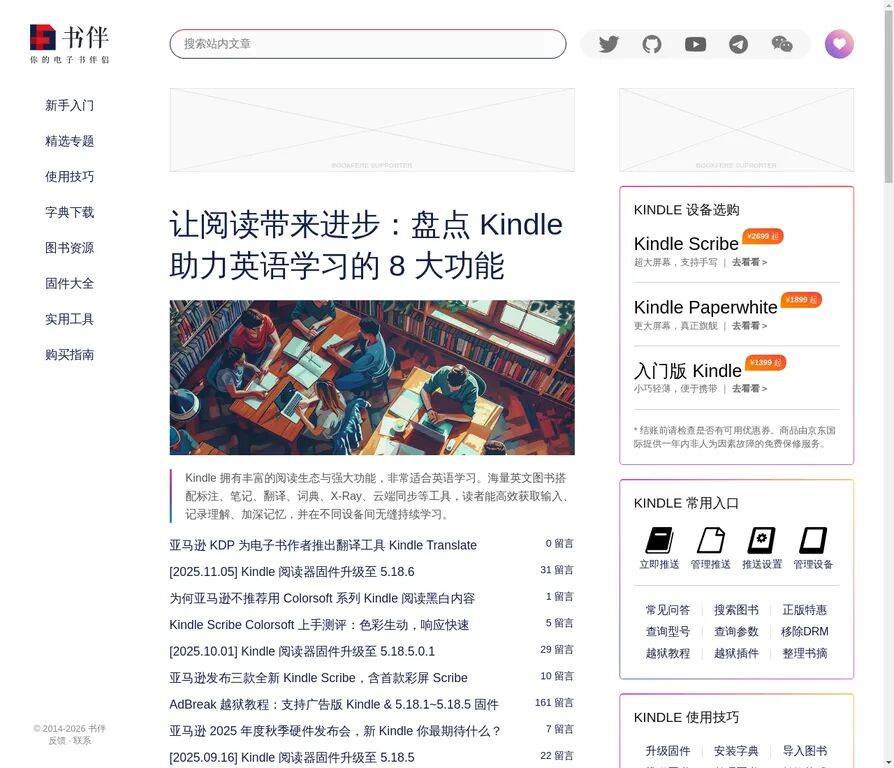The width and height of the screenshot is (894, 768).
Task: Open the 入门版 Kindle product link
Action: pos(688,371)
